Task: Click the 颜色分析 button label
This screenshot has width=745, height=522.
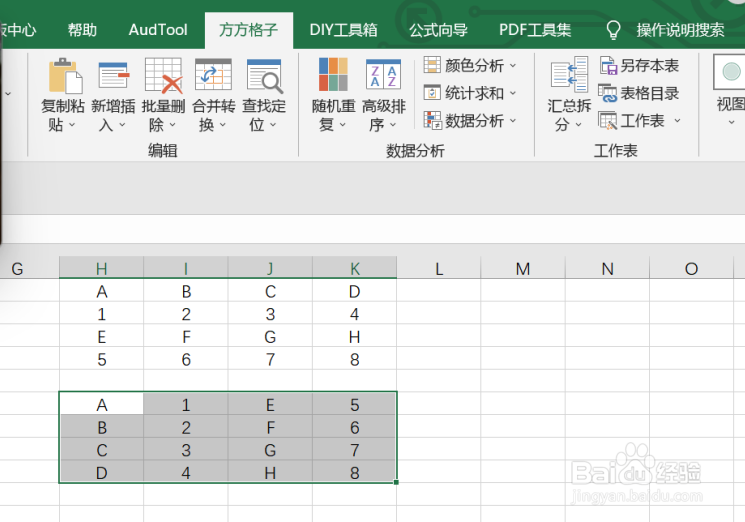Action: [x=474, y=66]
